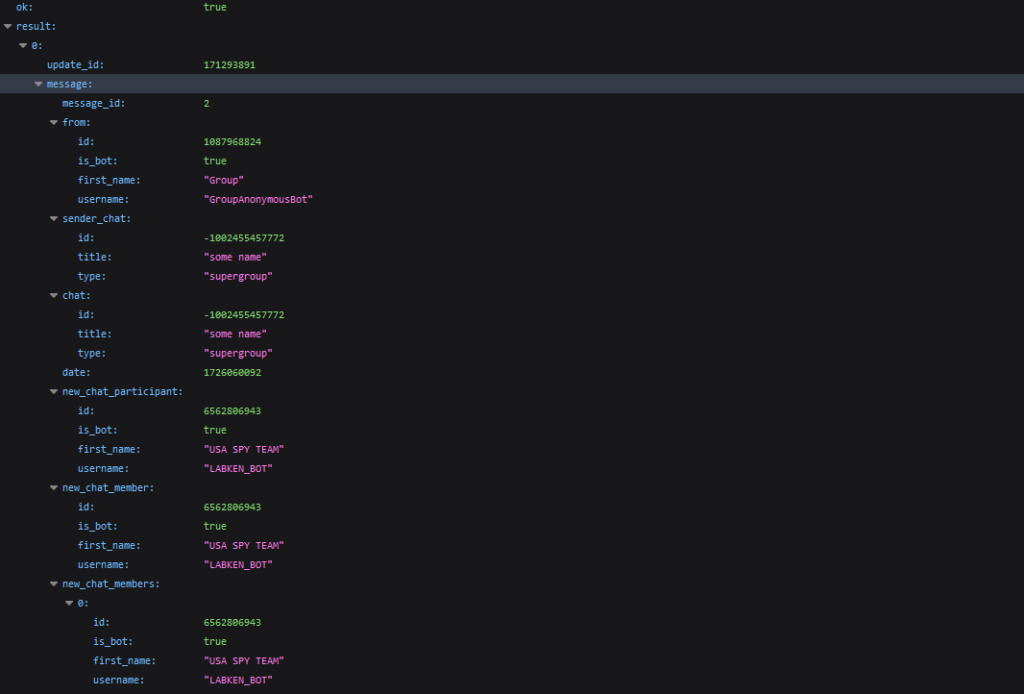Collapse the first result item 0 arrow
This screenshot has width=1024, height=694.
(23, 45)
